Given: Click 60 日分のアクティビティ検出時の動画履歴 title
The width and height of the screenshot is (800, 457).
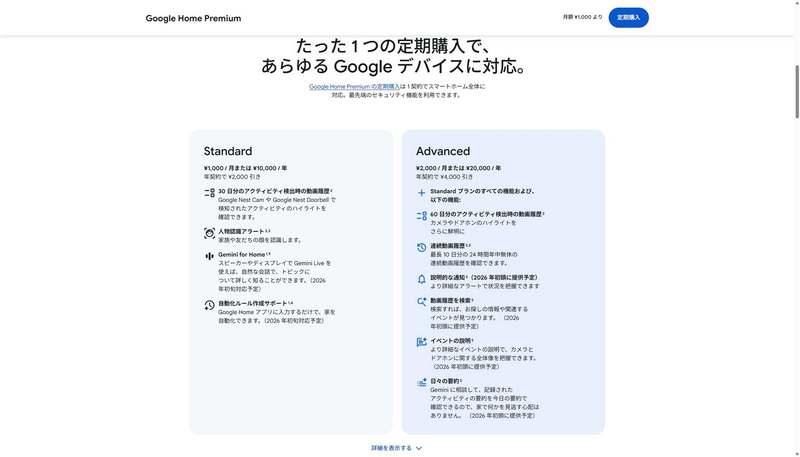Looking at the screenshot, I should (486, 214).
